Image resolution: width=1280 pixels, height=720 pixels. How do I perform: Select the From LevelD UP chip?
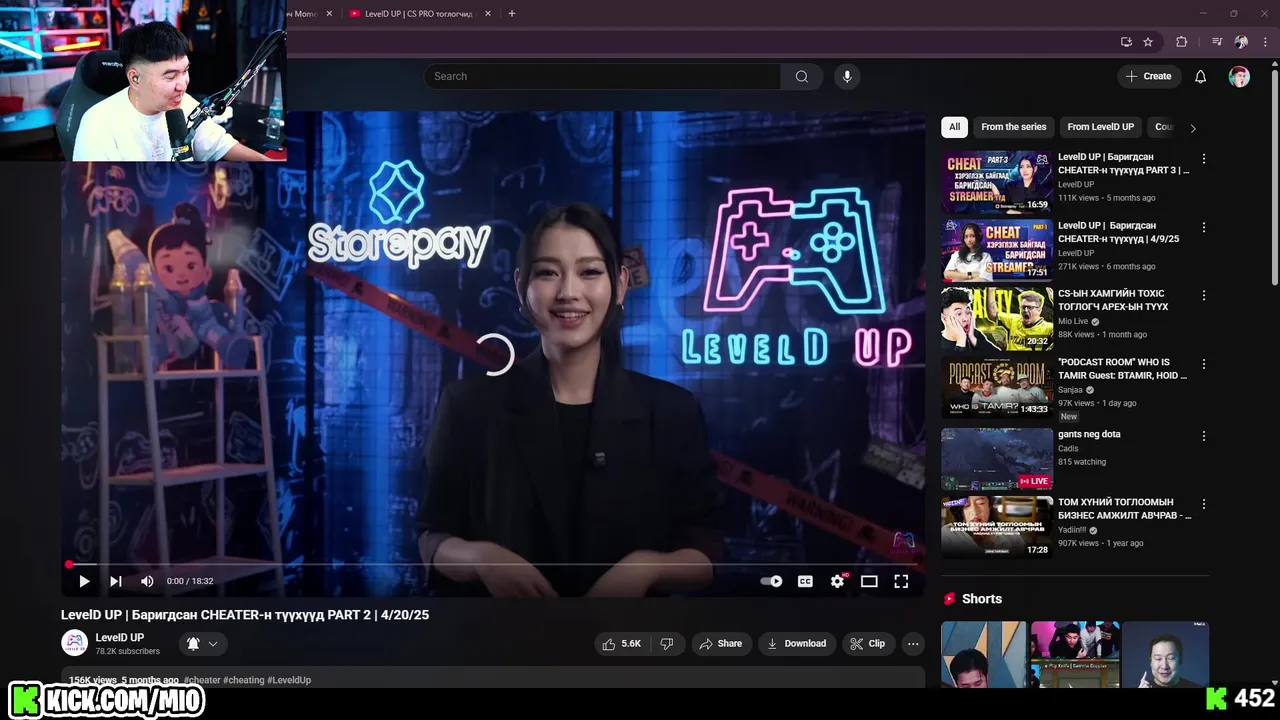pyautogui.click(x=1100, y=127)
